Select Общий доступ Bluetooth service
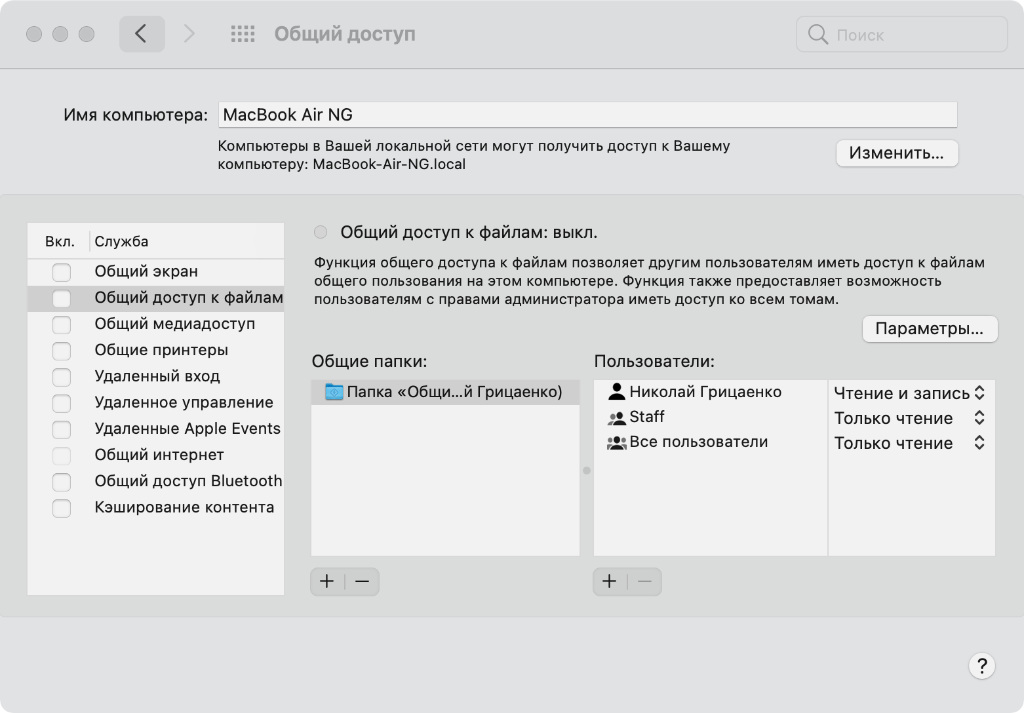The width and height of the screenshot is (1024, 713). click(x=188, y=481)
